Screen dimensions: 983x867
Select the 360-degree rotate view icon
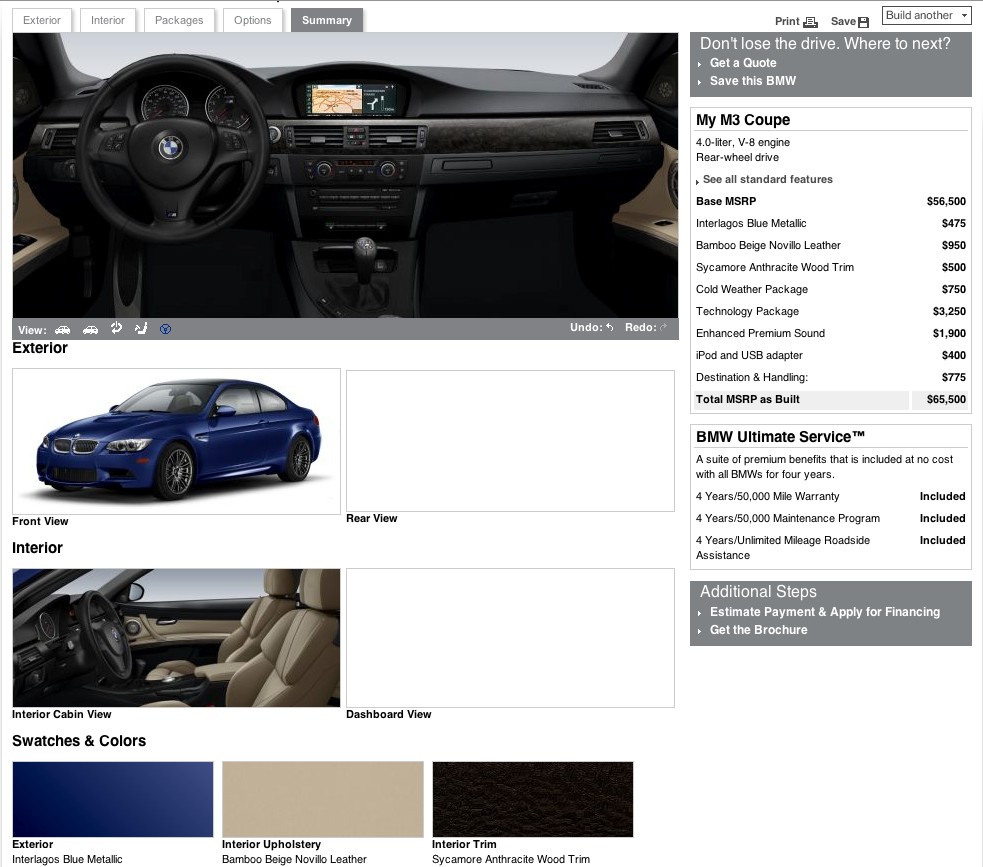coord(116,328)
